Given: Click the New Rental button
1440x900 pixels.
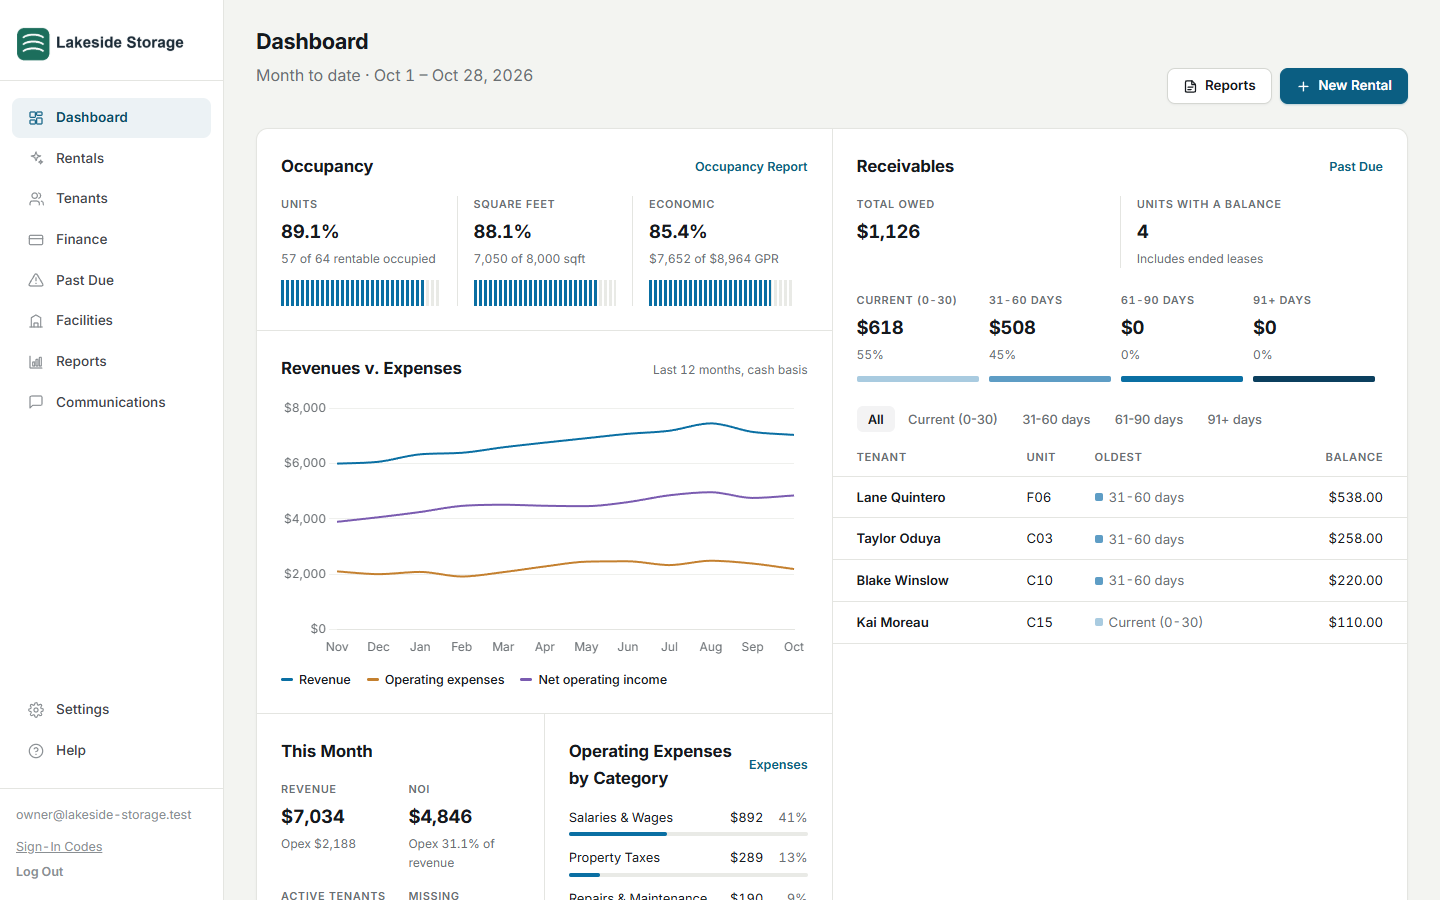Looking at the screenshot, I should tap(1343, 86).
